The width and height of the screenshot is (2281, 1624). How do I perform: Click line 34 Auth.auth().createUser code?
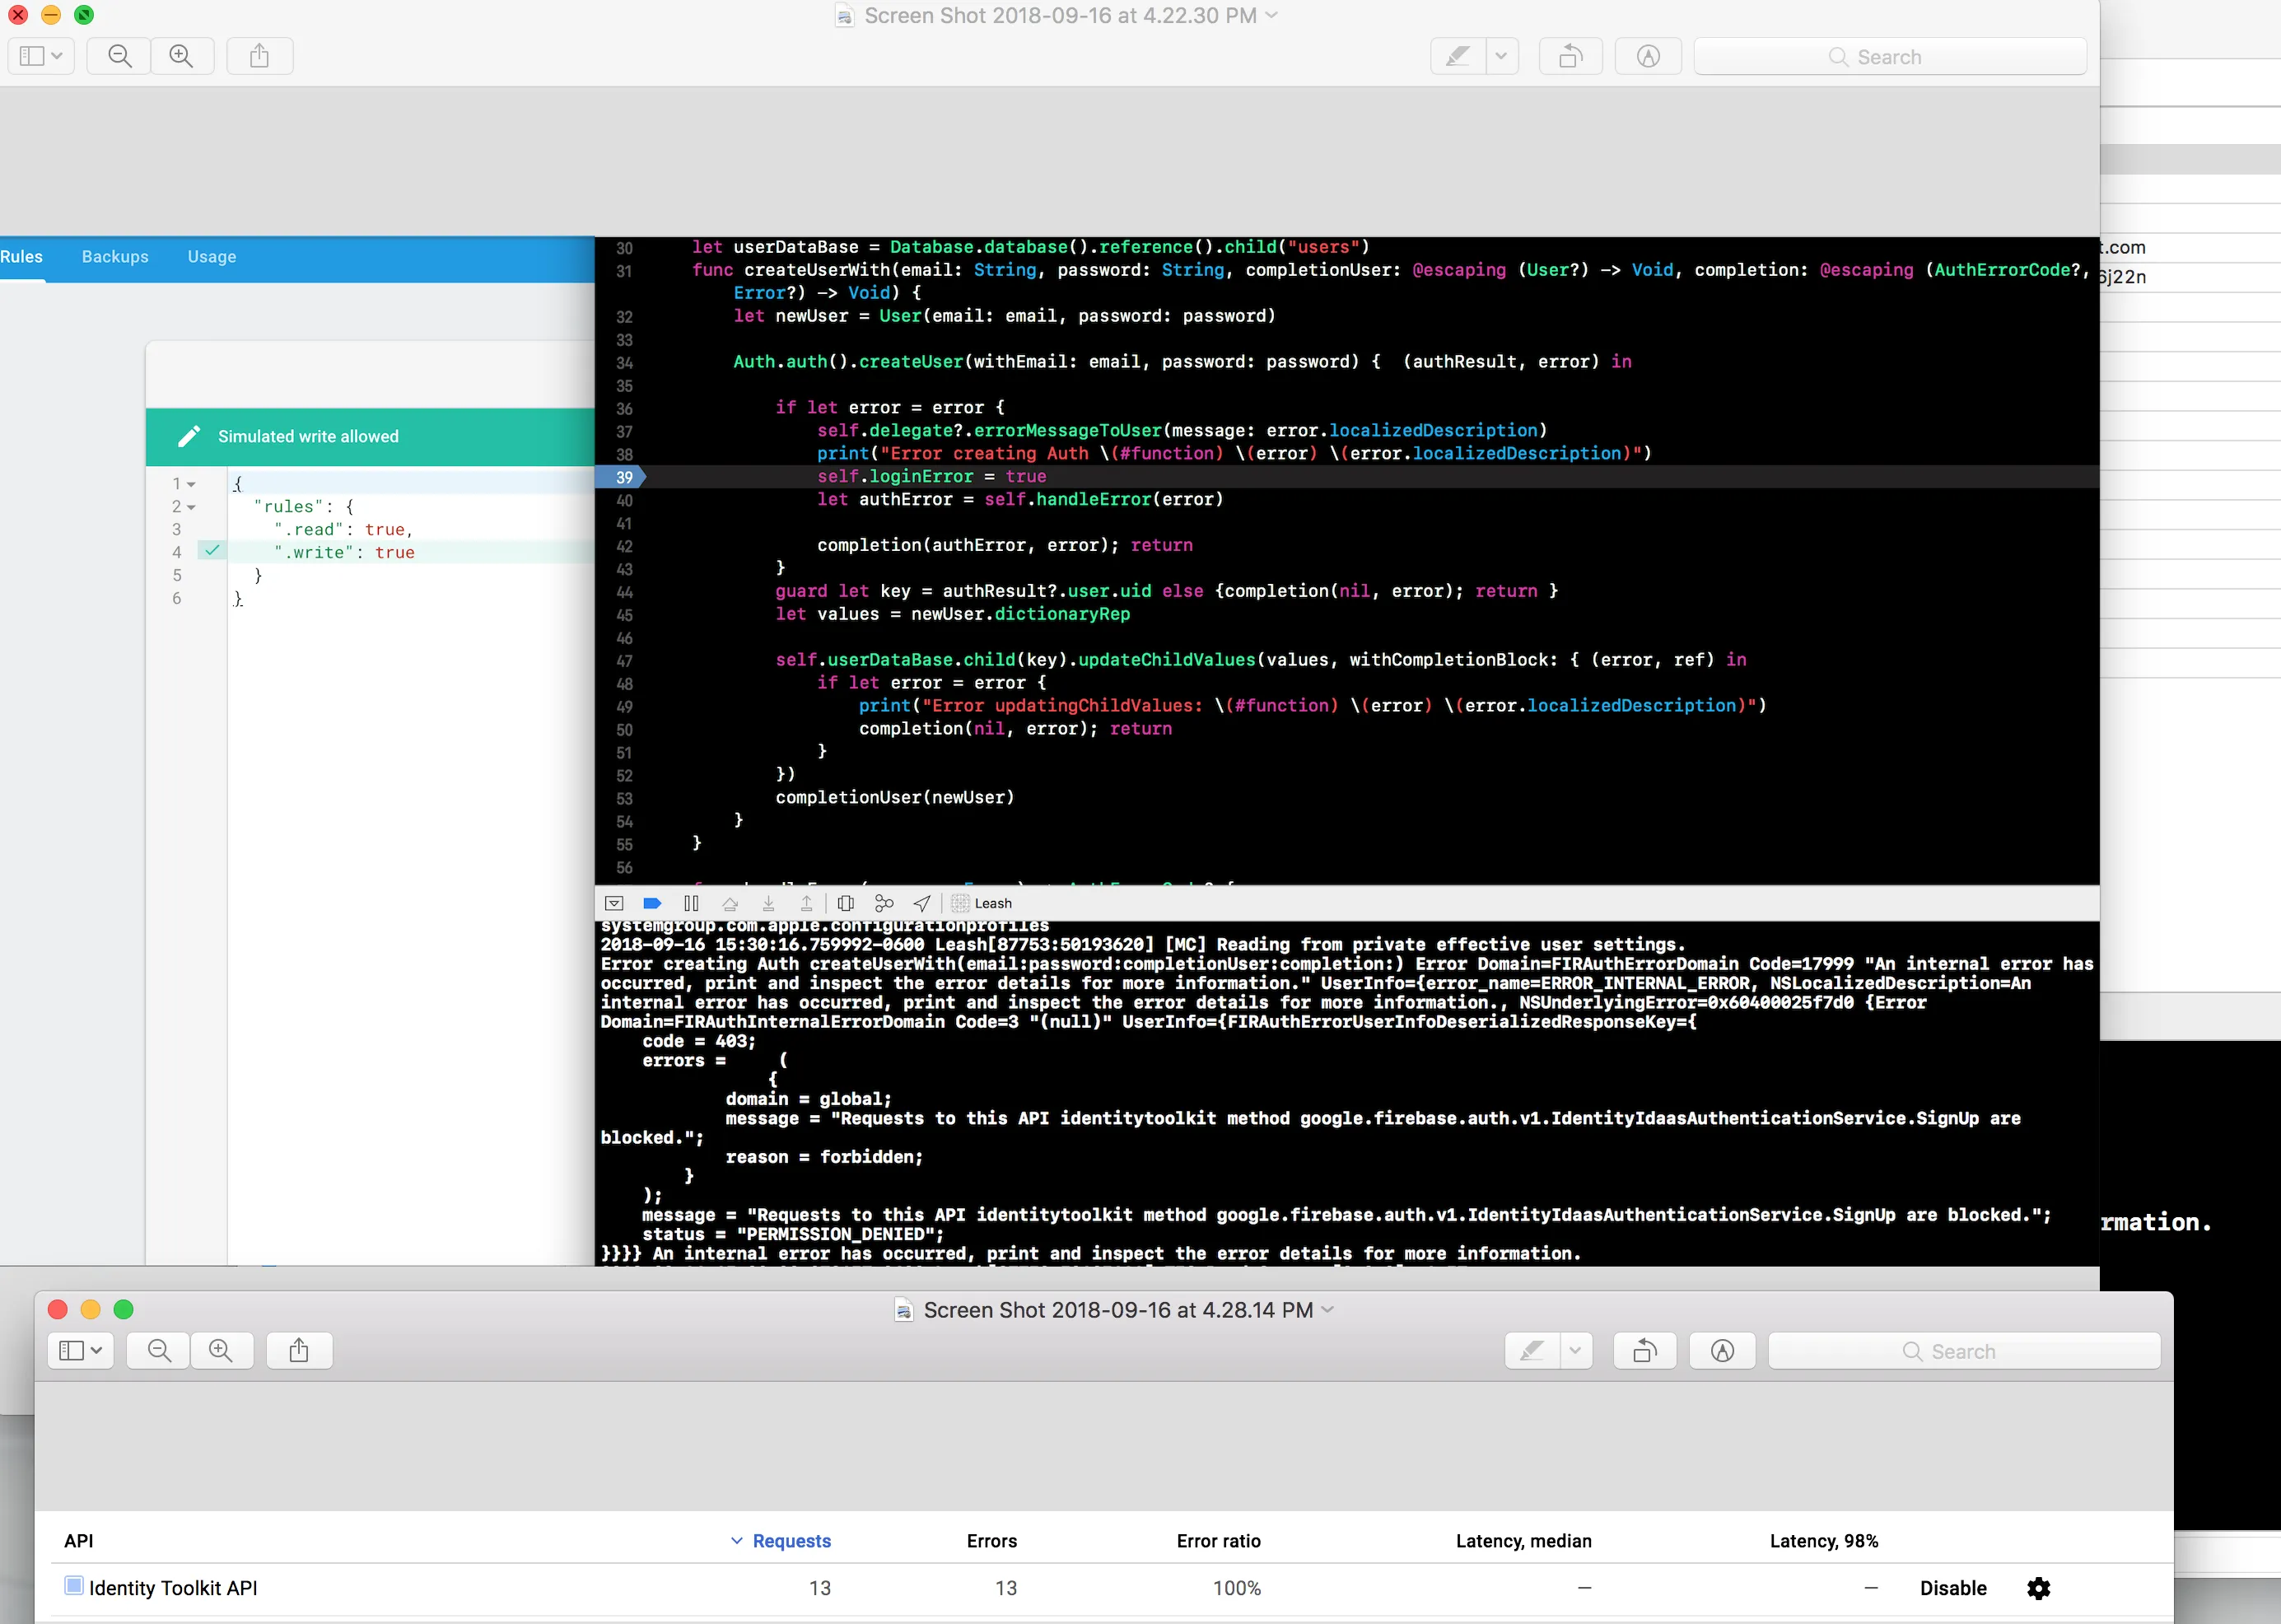(1182, 362)
